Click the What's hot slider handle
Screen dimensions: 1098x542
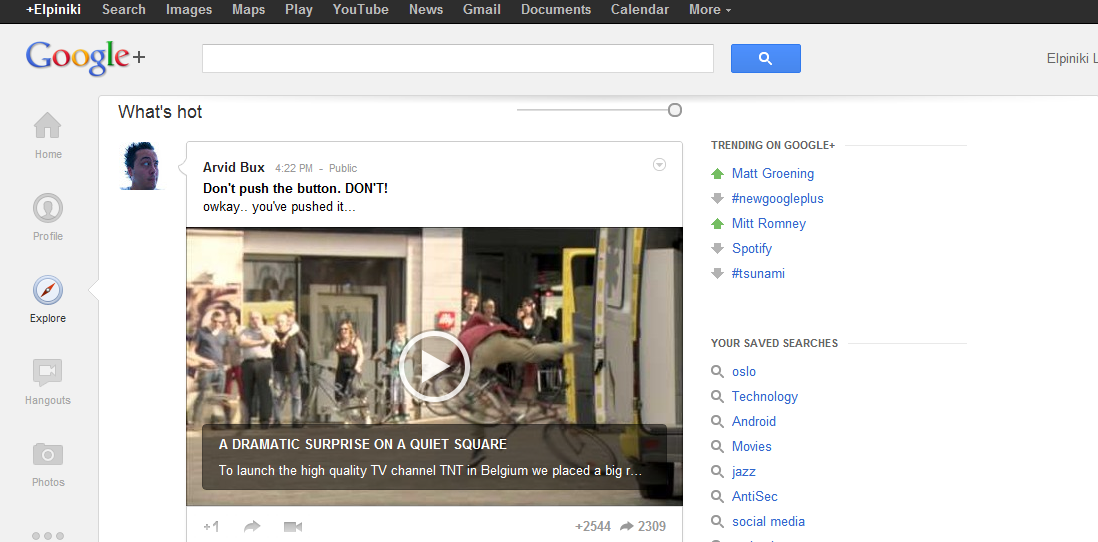(x=674, y=110)
